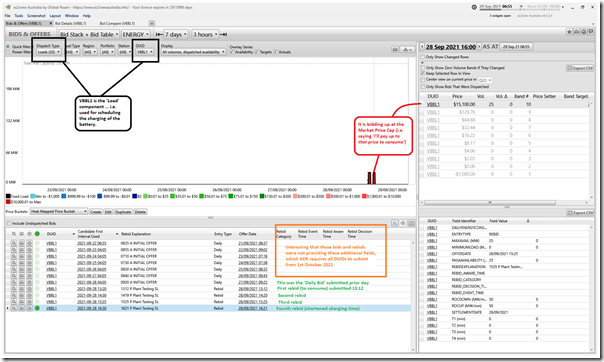Click the green dot in the 1621 P Plant Testing row
Screen dimensions: 604x362
(37, 308)
